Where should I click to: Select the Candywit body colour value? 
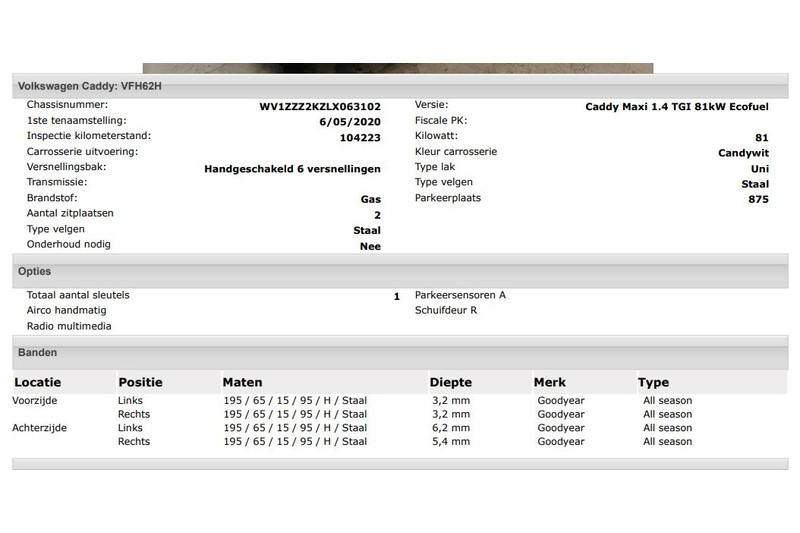coord(743,153)
